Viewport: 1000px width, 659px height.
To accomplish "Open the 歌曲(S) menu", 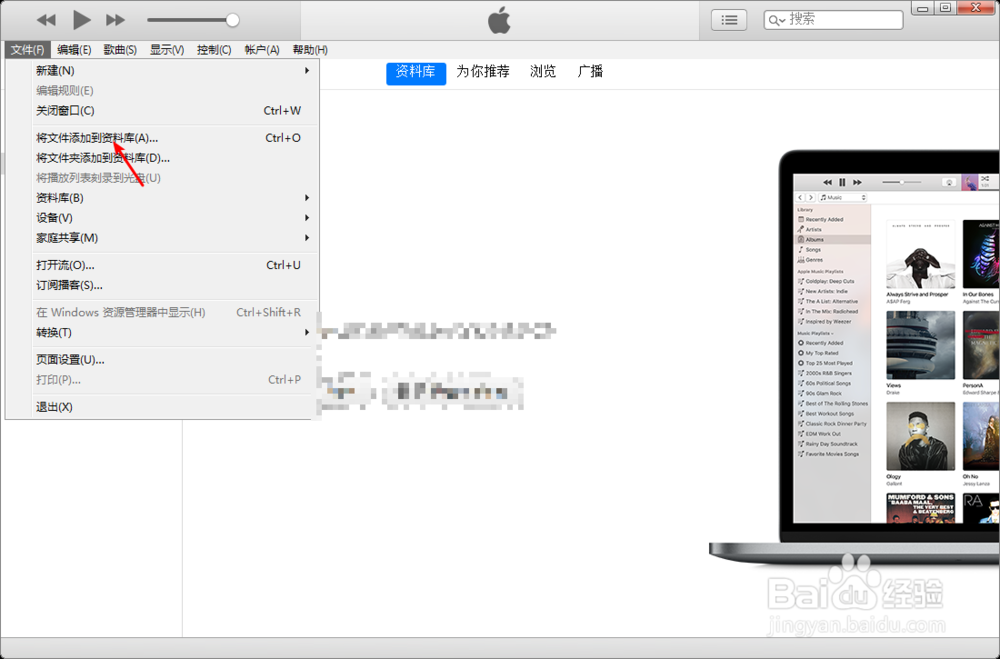I will (x=120, y=50).
